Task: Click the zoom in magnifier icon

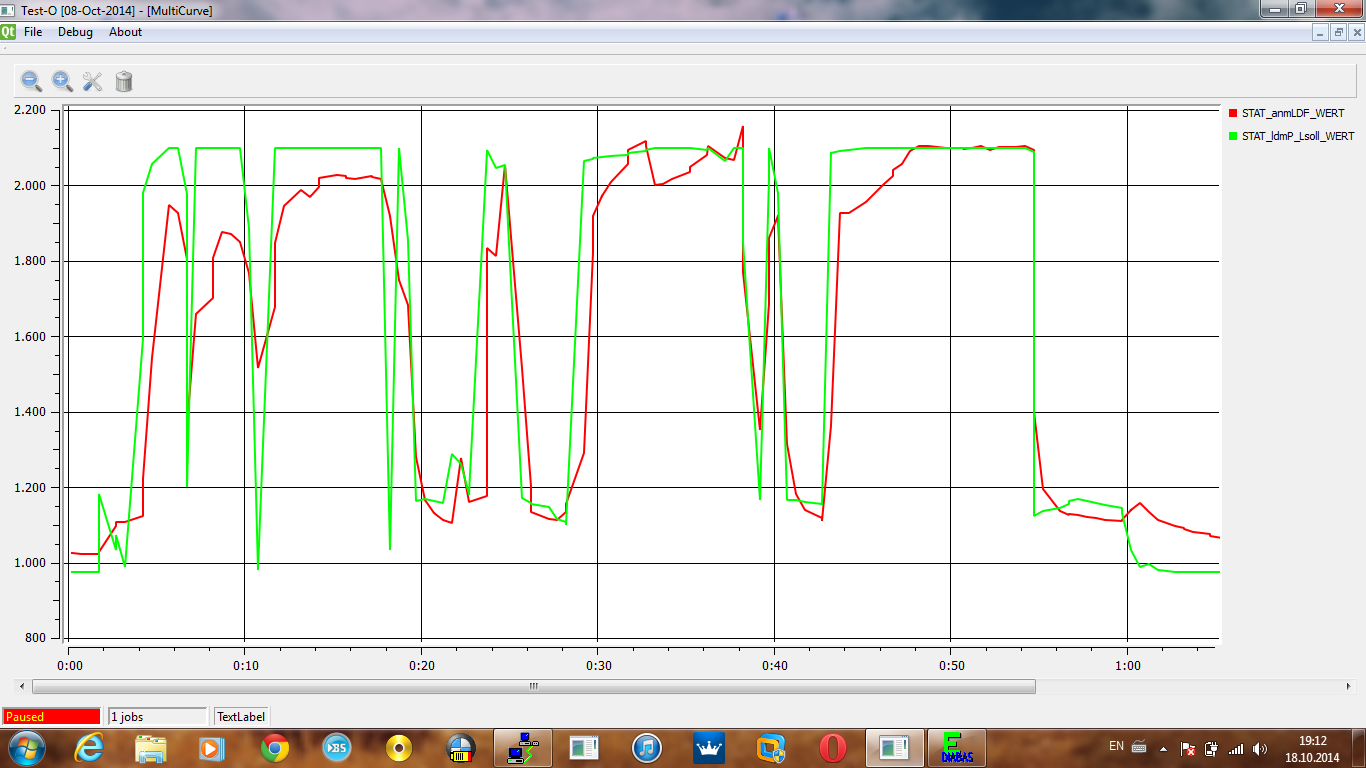Action: pyautogui.click(x=63, y=81)
